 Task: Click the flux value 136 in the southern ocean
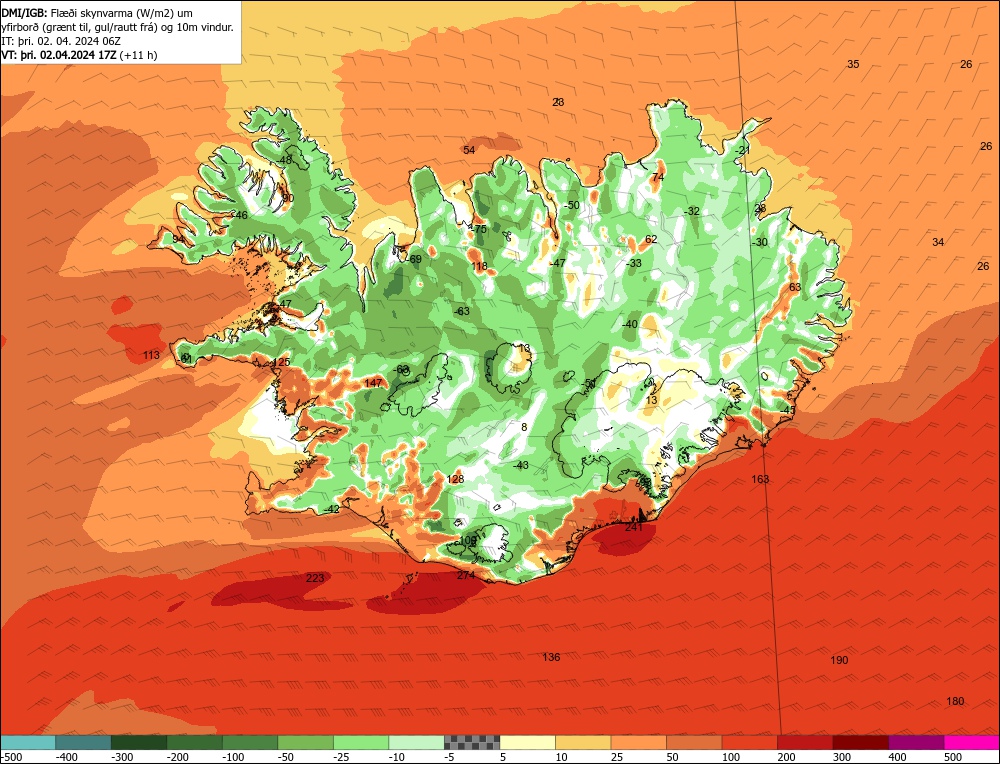pyautogui.click(x=551, y=657)
